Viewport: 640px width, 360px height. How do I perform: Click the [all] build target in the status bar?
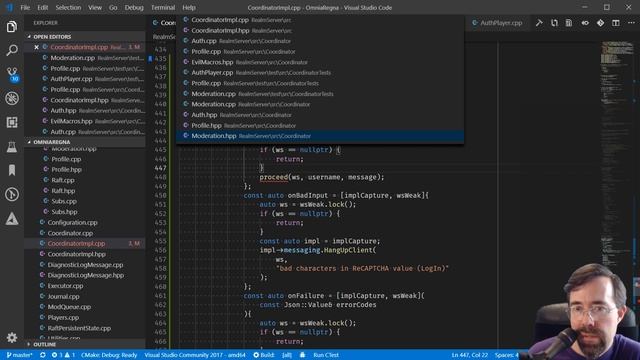click(287, 355)
